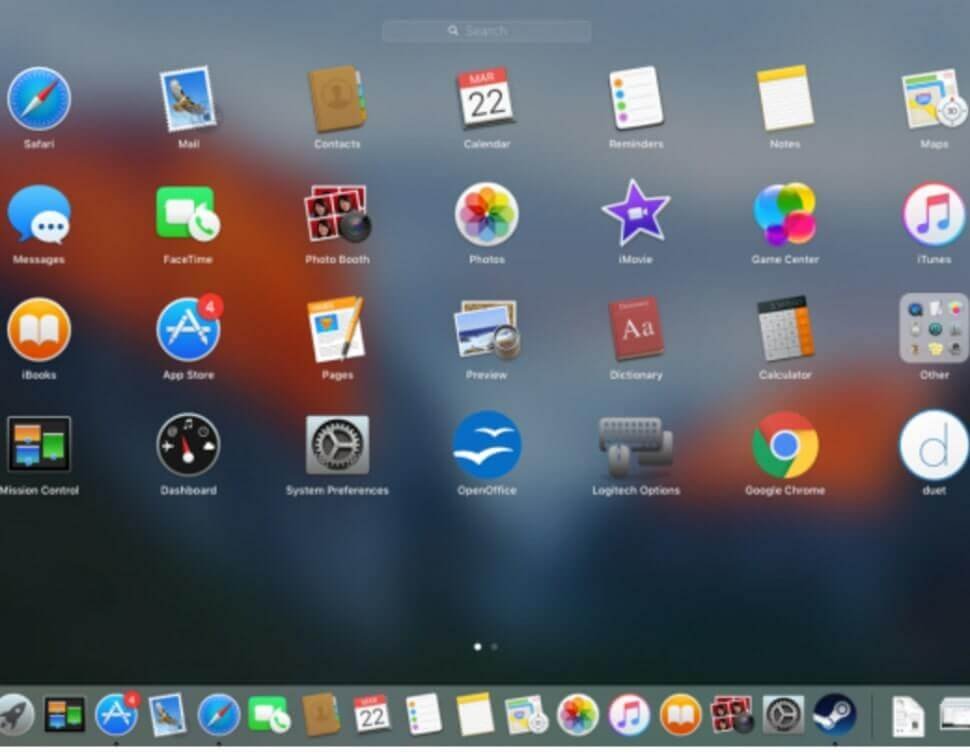The width and height of the screenshot is (970, 754).
Task: Open Game Center
Action: (785, 215)
